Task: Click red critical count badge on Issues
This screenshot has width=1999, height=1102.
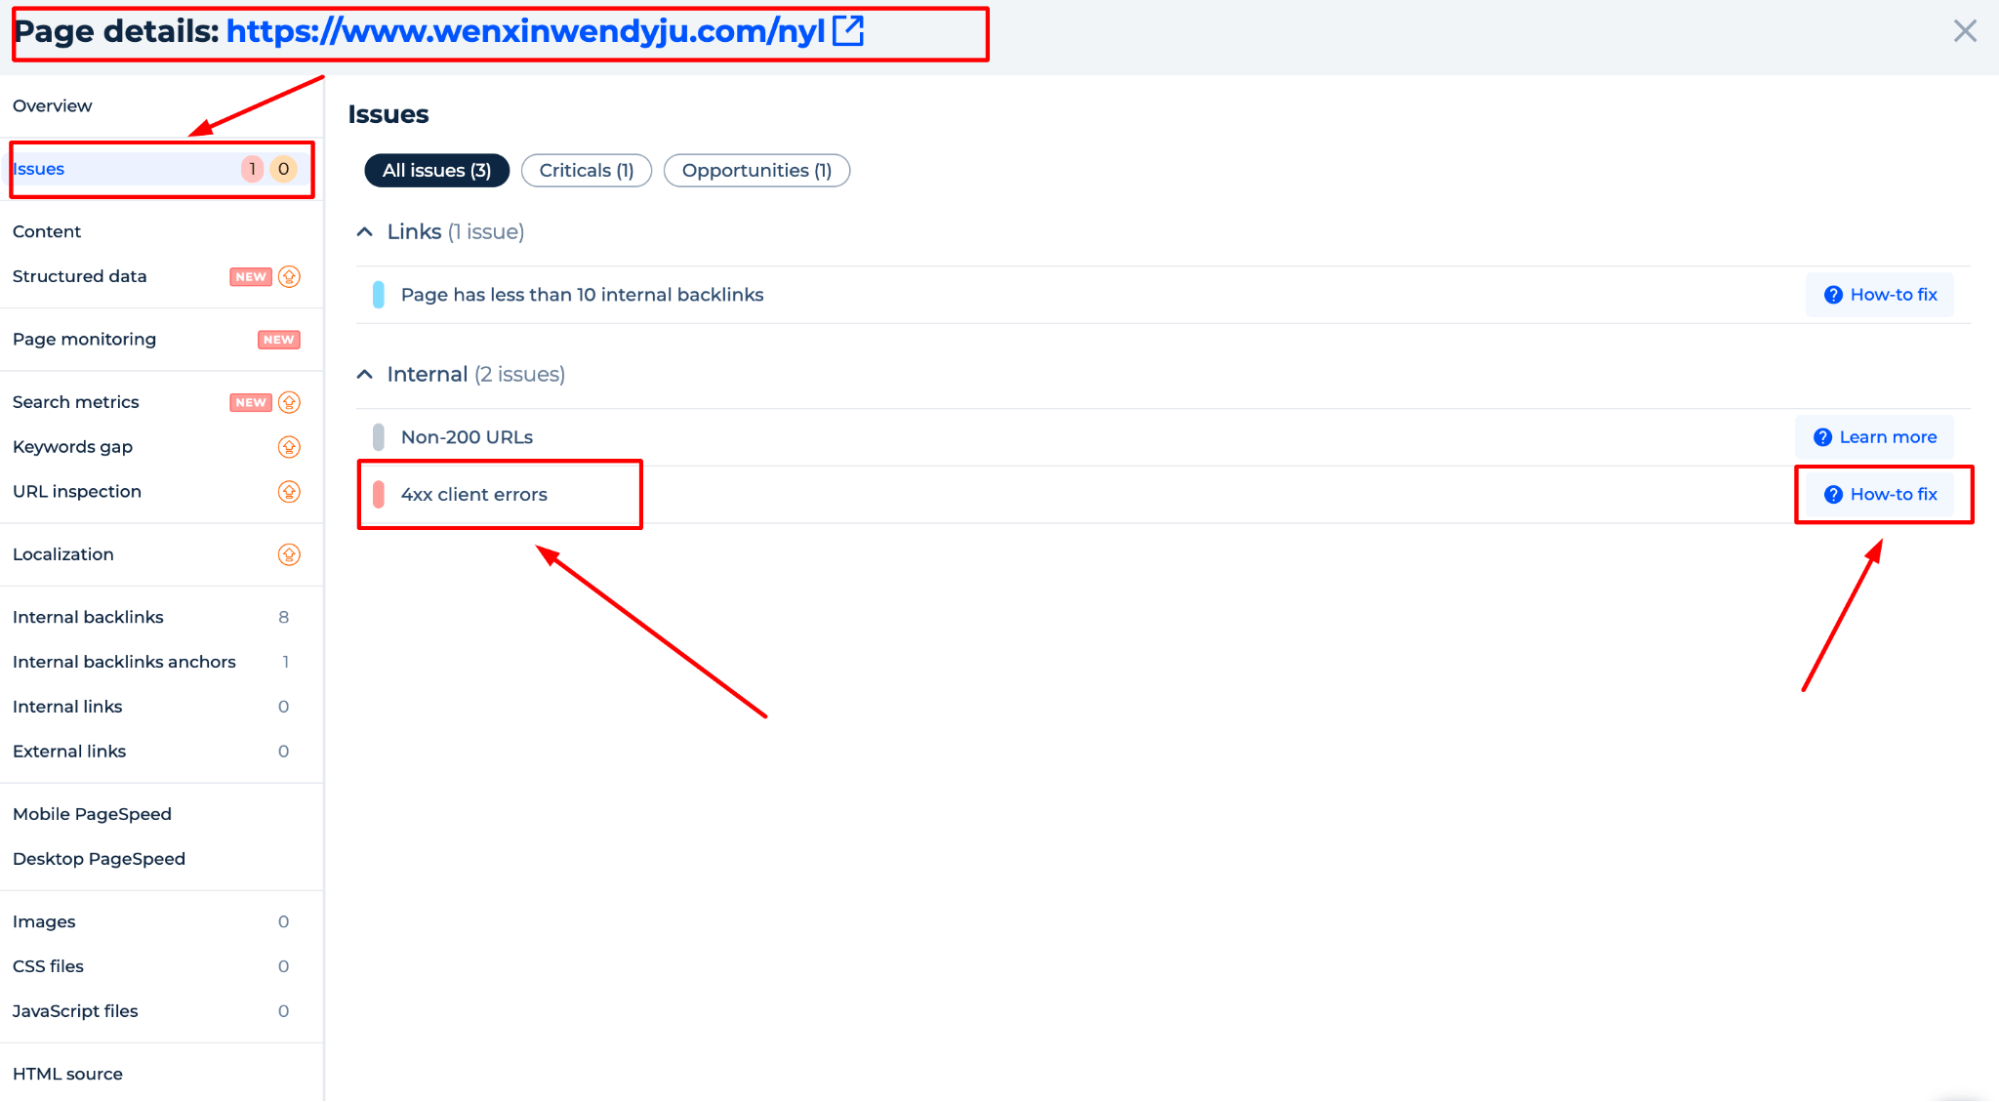Action: point(253,169)
